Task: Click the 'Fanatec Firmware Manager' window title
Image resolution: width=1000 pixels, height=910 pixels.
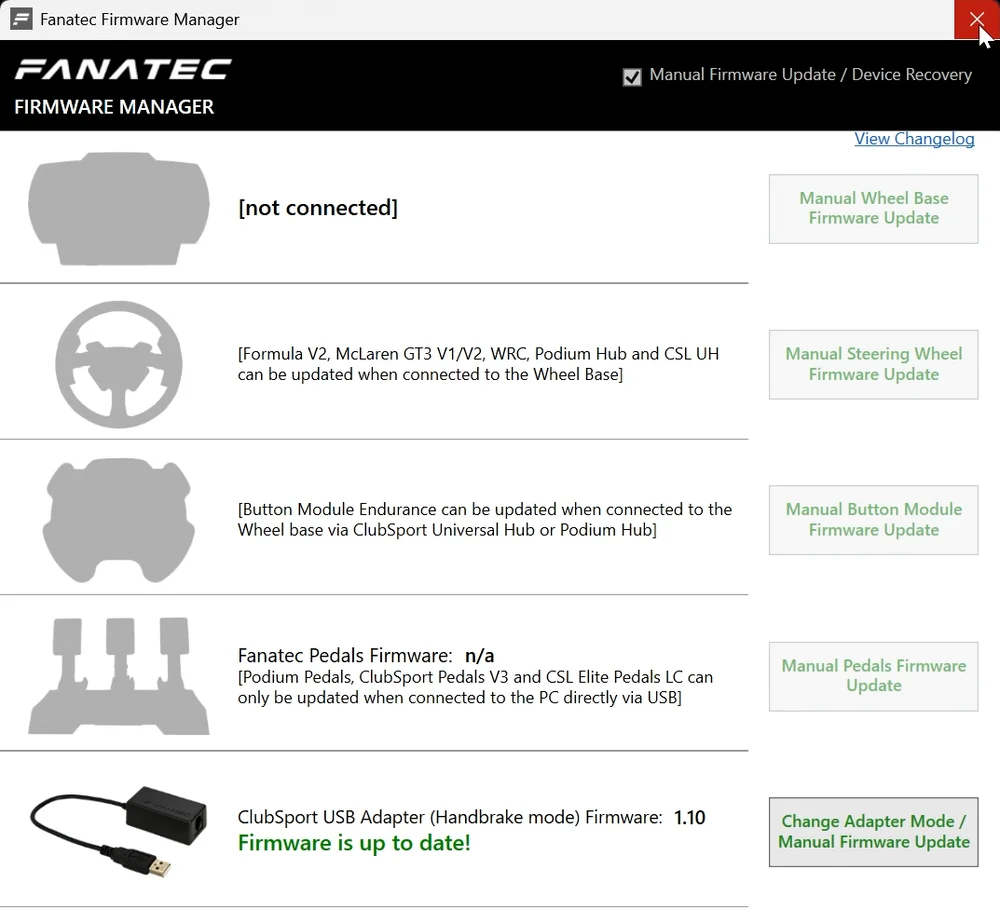Action: [x=140, y=20]
